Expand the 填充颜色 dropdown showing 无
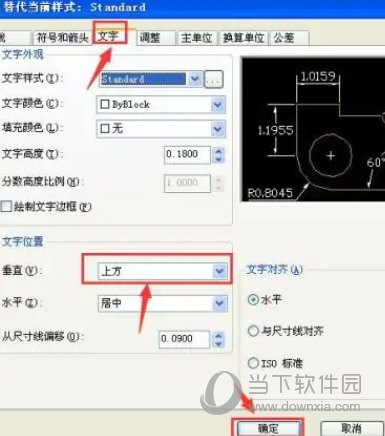Image resolution: width=385 pixels, height=436 pixels. (161, 129)
